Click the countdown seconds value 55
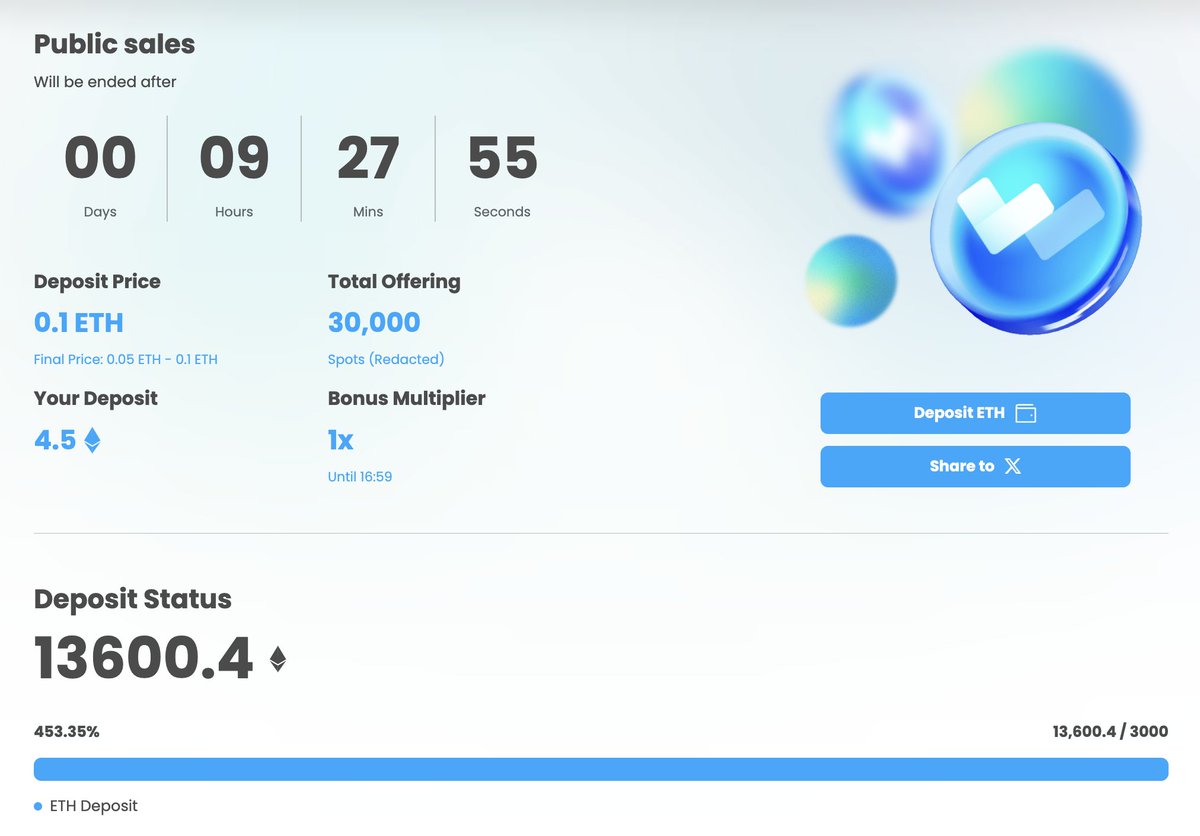1200x836 pixels. [x=502, y=159]
